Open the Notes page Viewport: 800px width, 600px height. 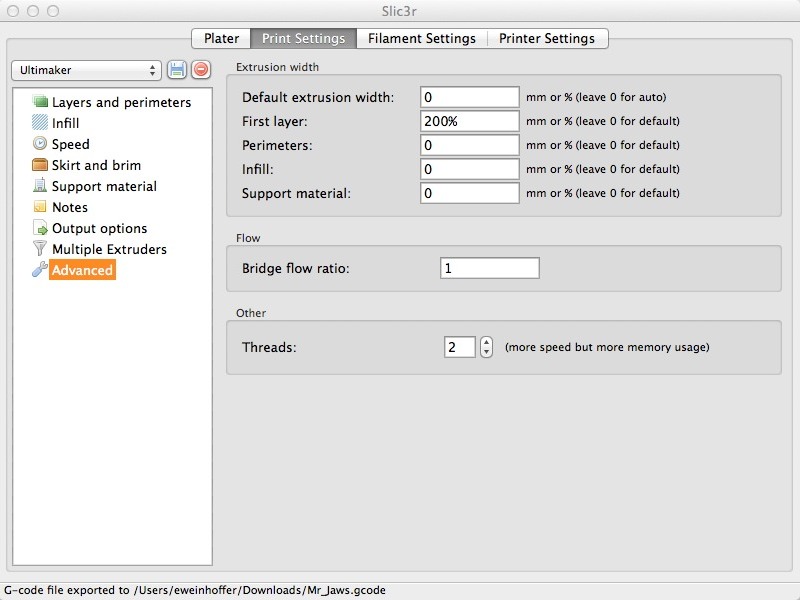(70, 207)
